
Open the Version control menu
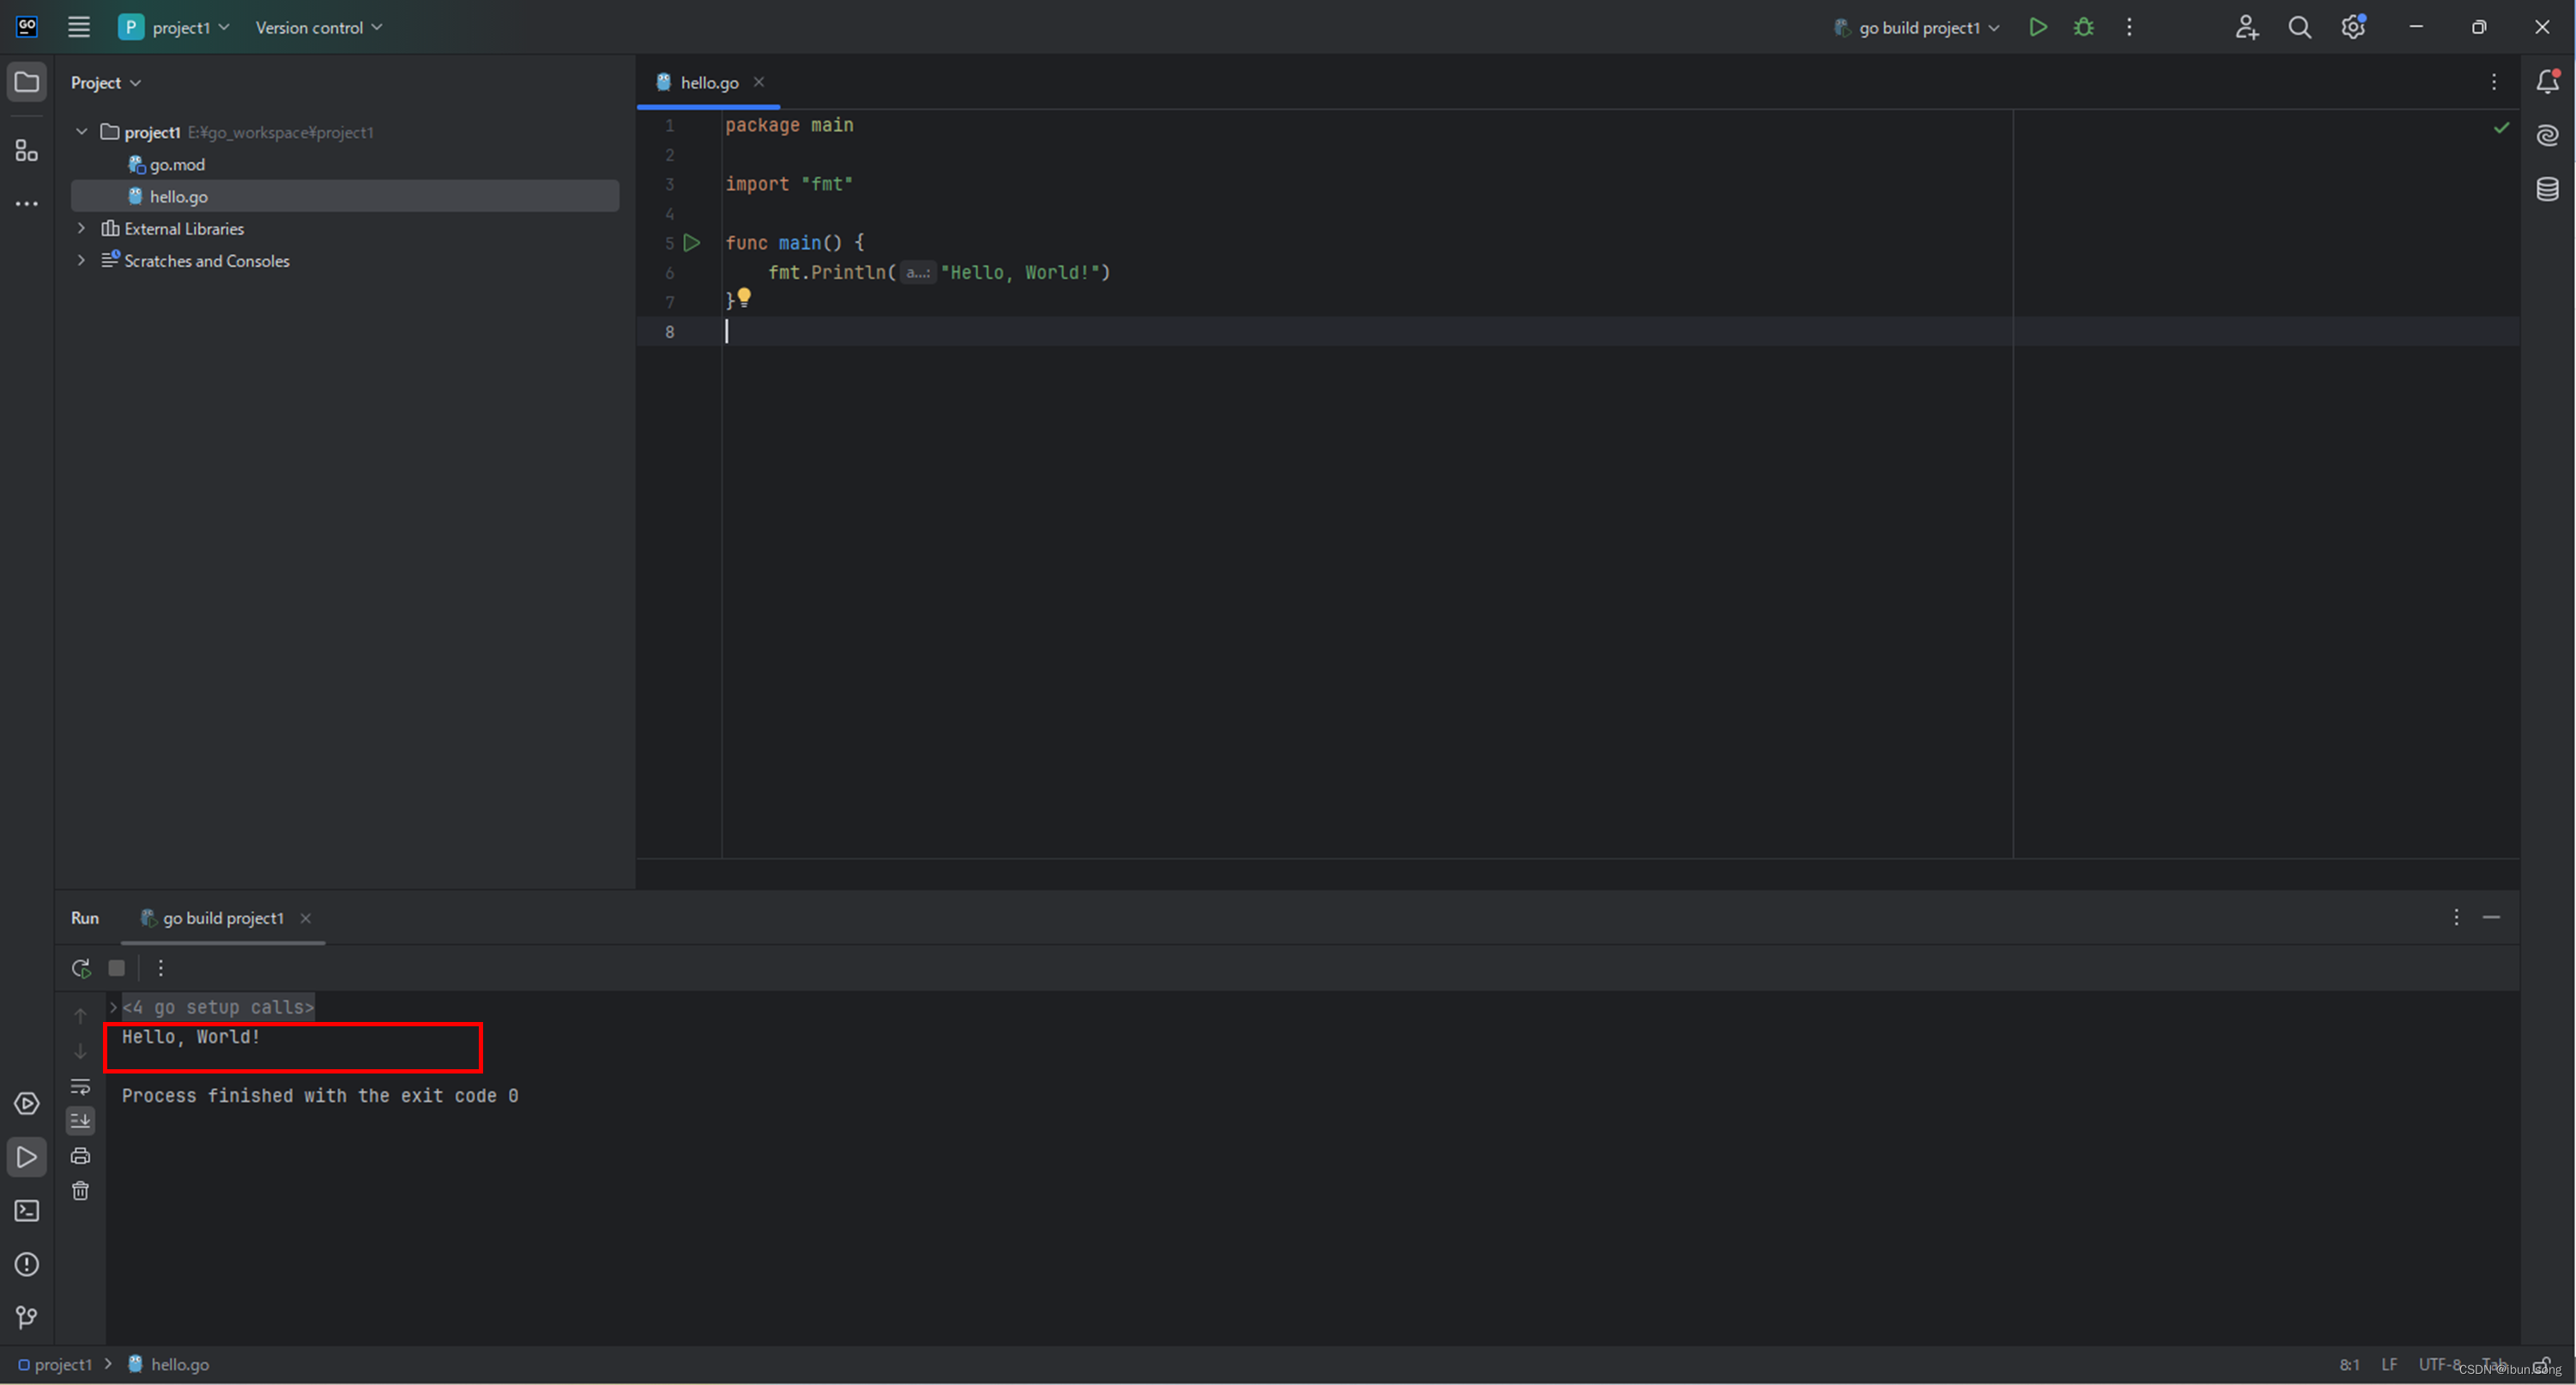318,27
